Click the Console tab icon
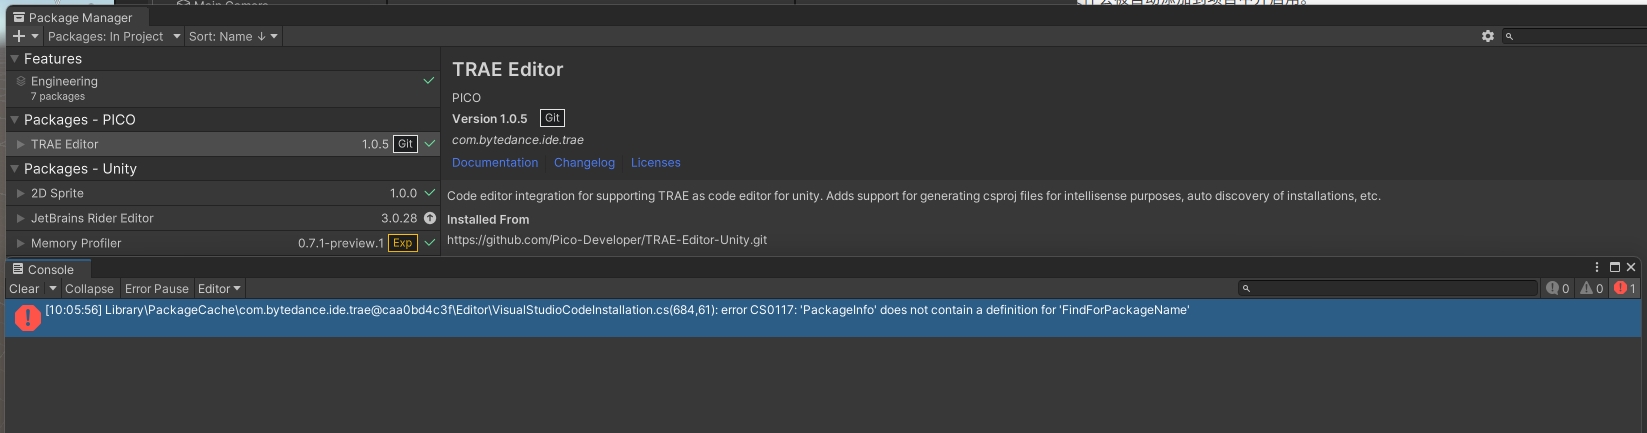The height and width of the screenshot is (433, 1647). coord(18,269)
